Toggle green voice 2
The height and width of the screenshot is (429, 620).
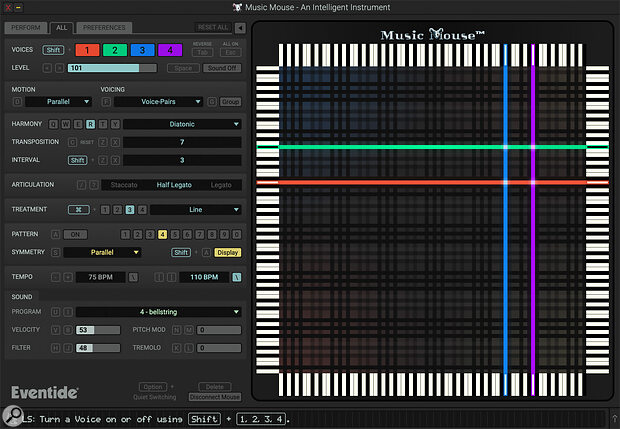[115, 50]
